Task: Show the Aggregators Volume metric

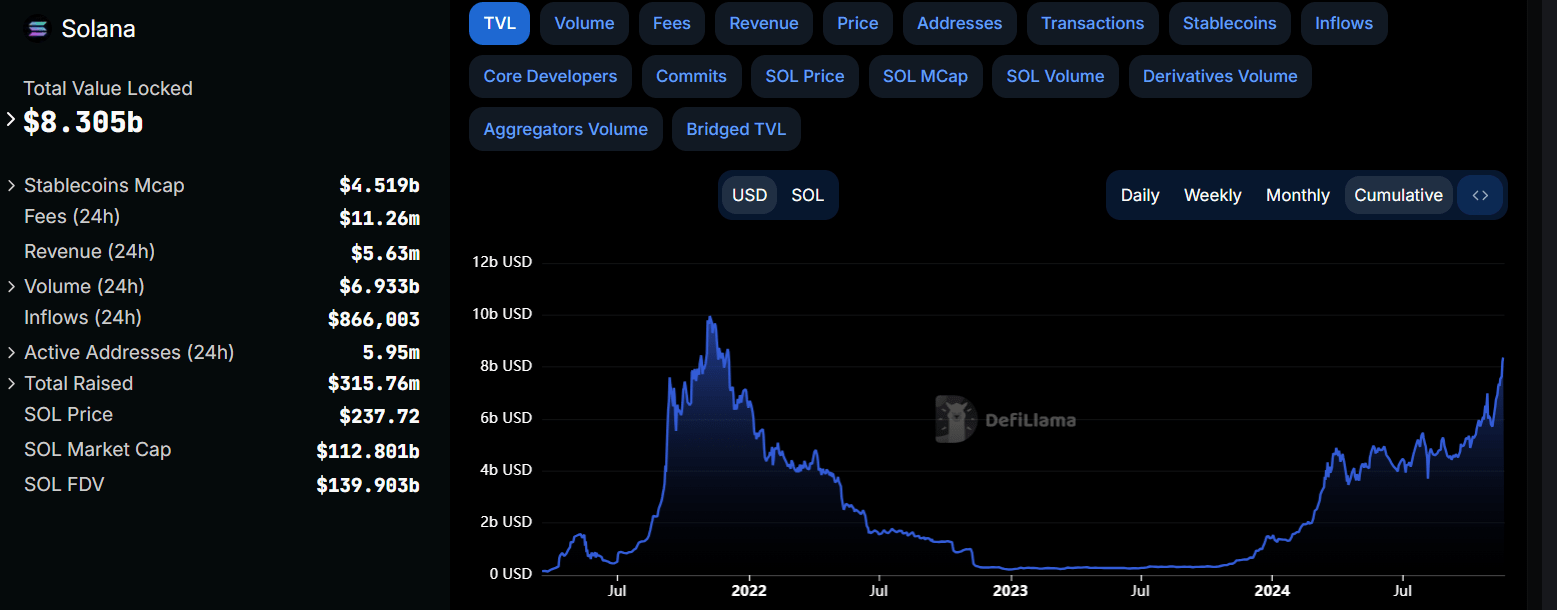Action: click(565, 129)
